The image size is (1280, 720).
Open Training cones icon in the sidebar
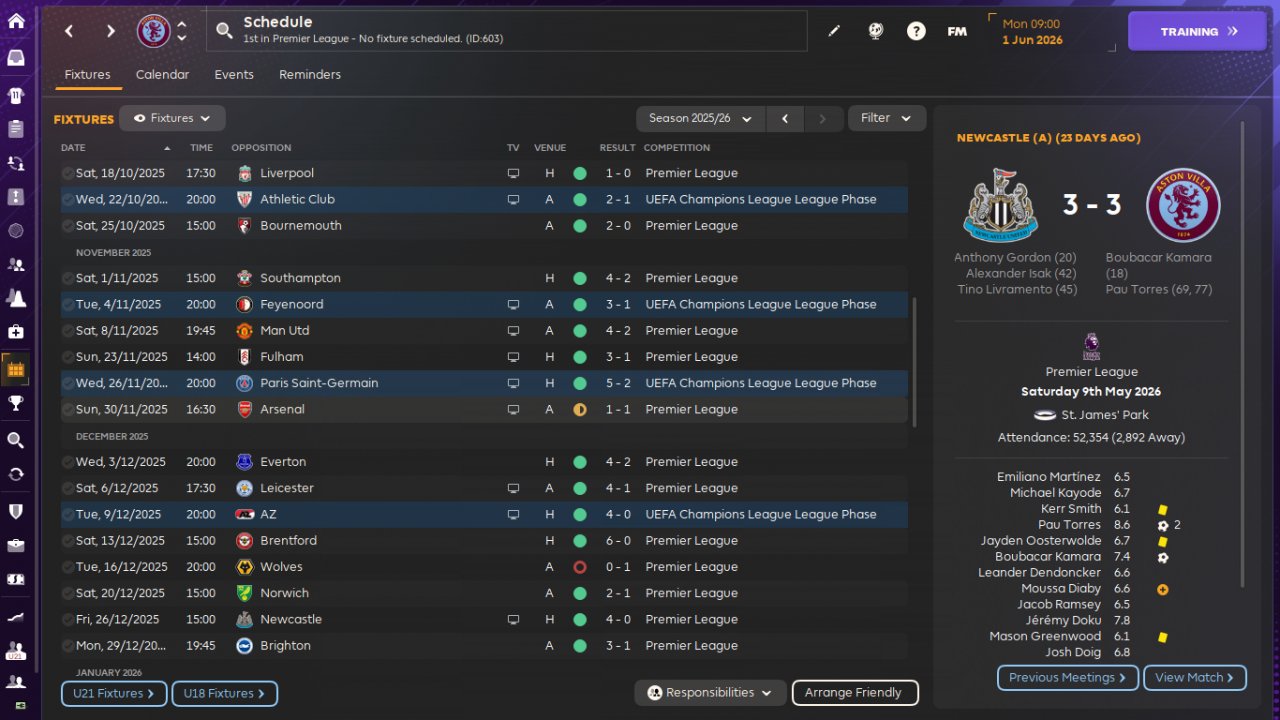pos(16,297)
